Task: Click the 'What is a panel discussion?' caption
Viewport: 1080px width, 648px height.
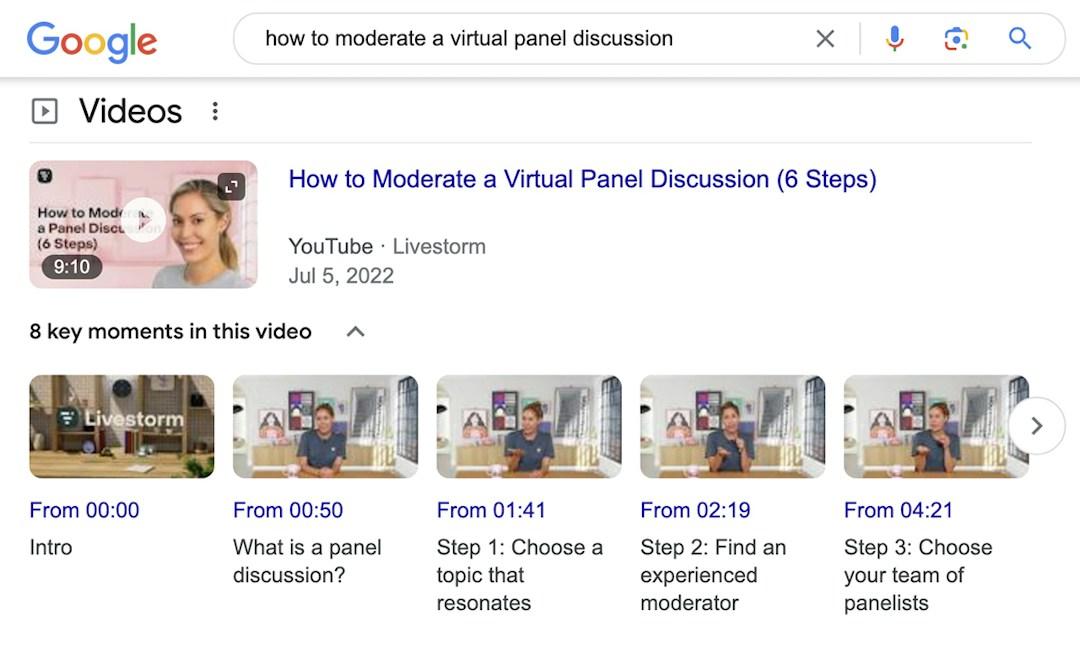Action: tap(307, 561)
